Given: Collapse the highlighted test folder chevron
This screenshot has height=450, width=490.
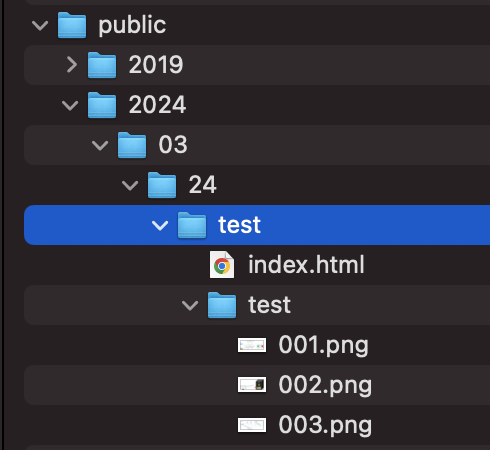Looking at the screenshot, I should (160, 225).
